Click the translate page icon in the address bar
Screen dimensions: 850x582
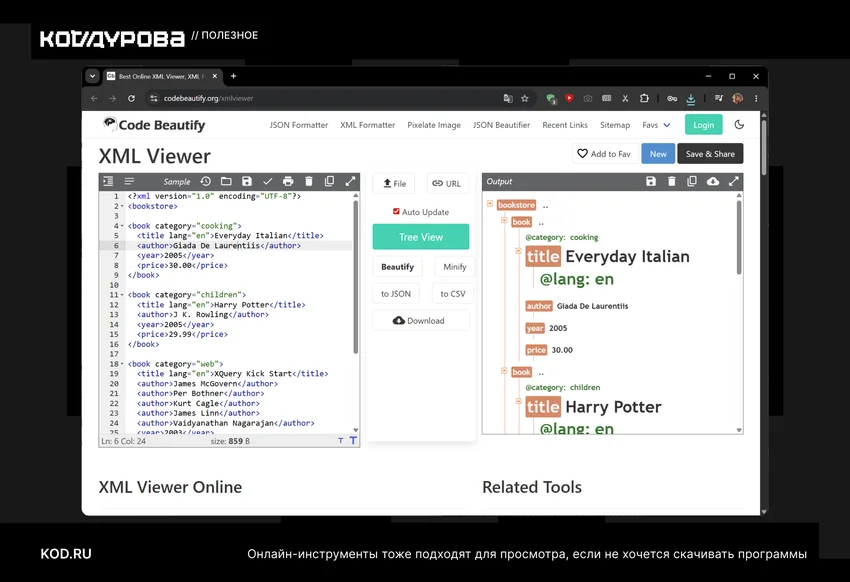[508, 98]
